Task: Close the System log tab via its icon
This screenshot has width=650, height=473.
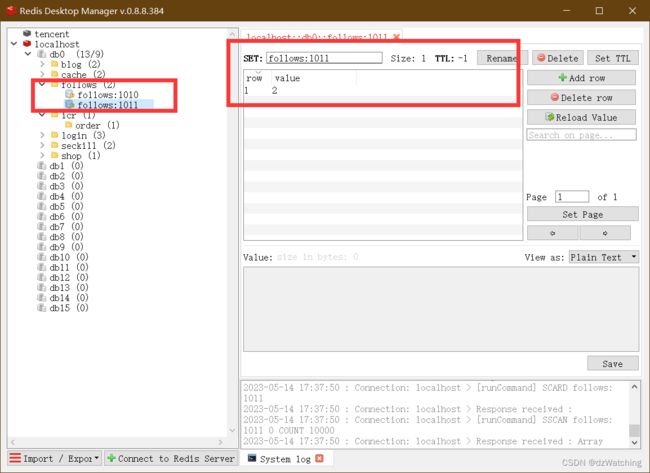Action: click(x=320, y=459)
